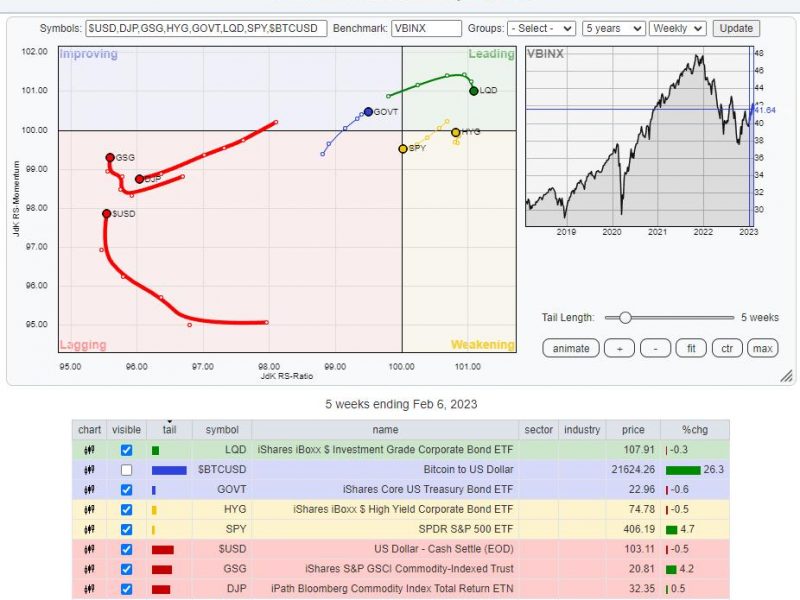Image resolution: width=800 pixels, height=600 pixels.
Task: Click the Update button
Action: [x=736, y=29]
